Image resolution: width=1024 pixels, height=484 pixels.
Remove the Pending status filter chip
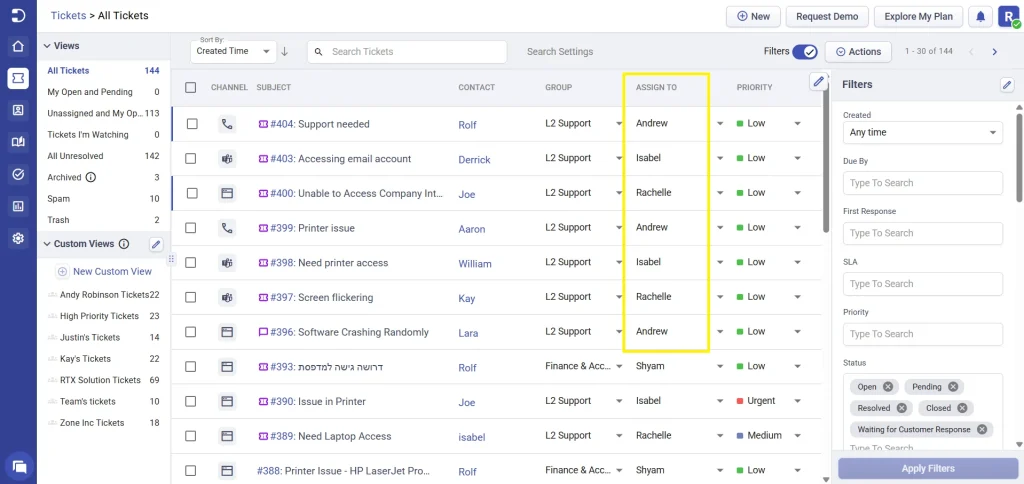(x=953, y=387)
